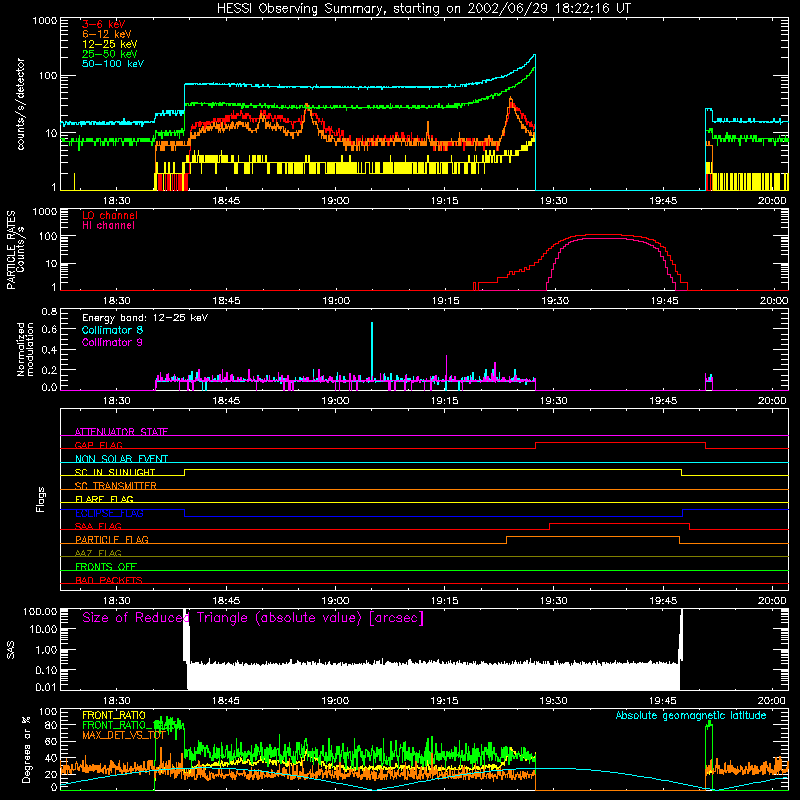Screen dimensions: 800x800
Task: Select the '6-12 keV' legend label
Action: point(107,34)
